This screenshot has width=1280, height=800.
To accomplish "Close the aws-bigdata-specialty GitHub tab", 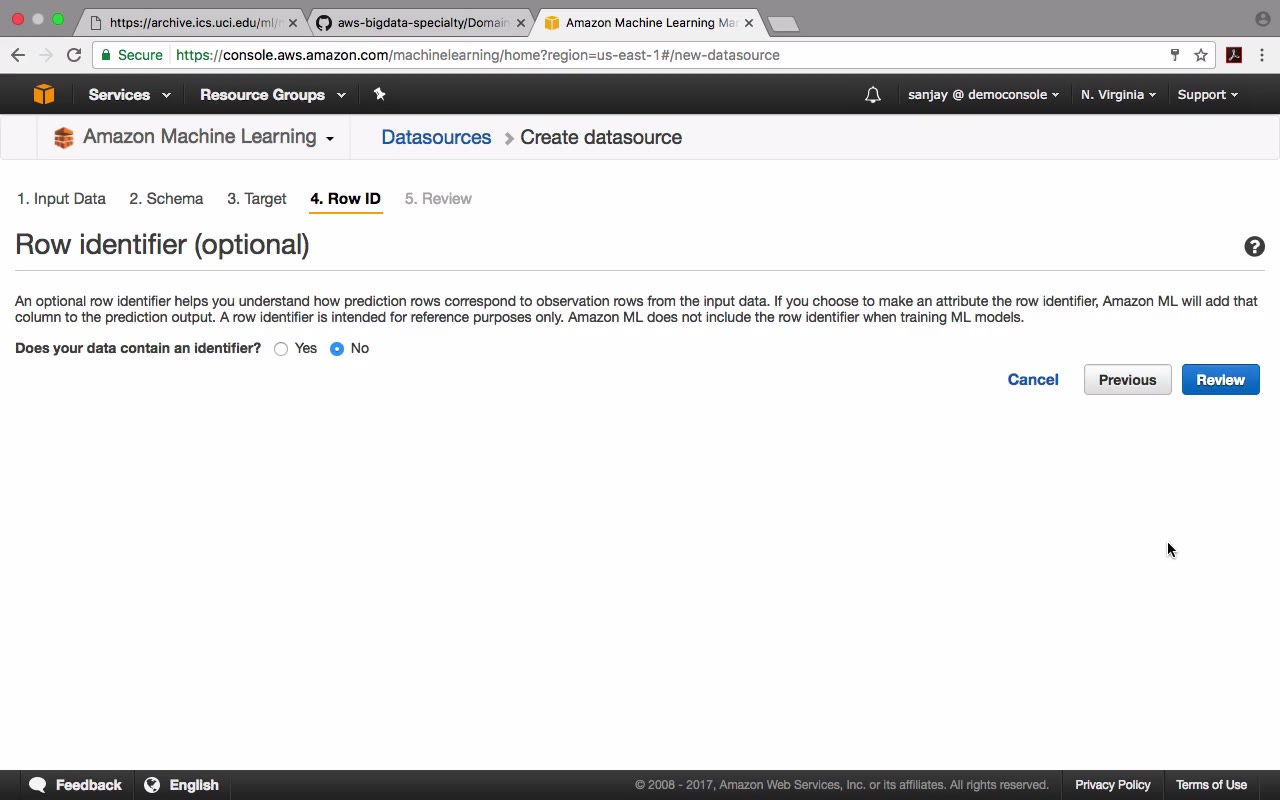I will tap(520, 22).
